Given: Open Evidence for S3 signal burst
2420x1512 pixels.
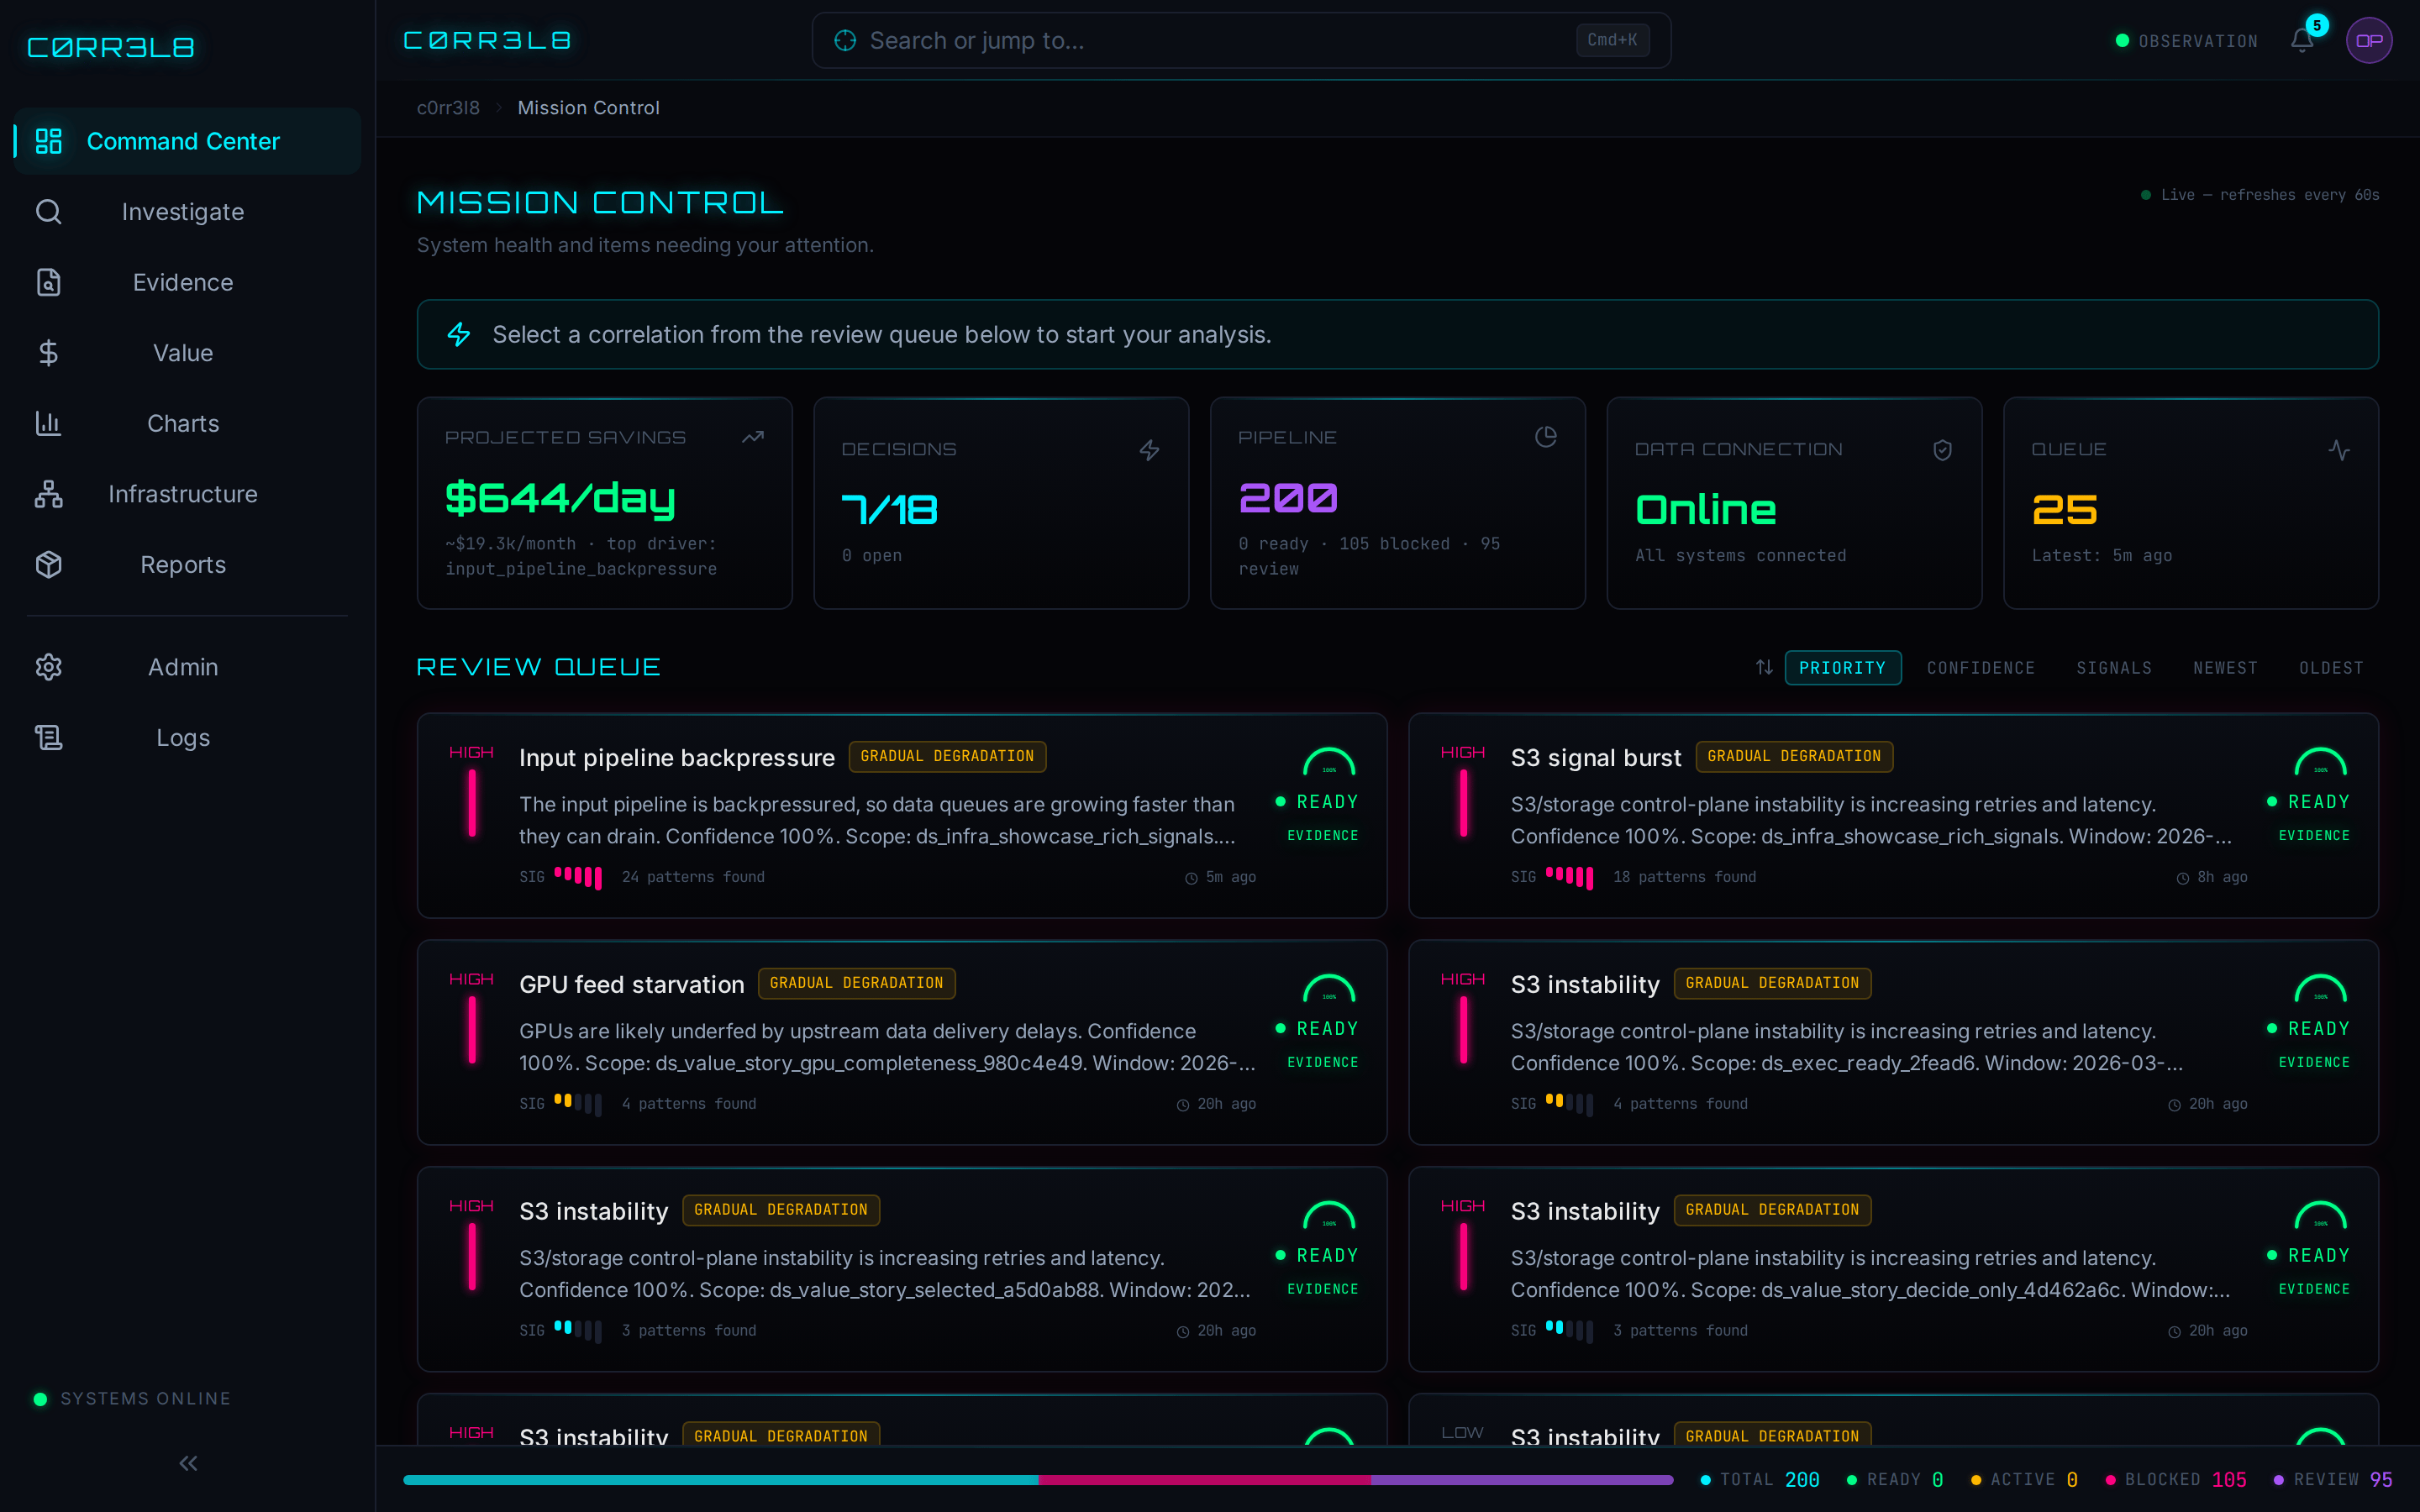Looking at the screenshot, I should click(x=2314, y=835).
